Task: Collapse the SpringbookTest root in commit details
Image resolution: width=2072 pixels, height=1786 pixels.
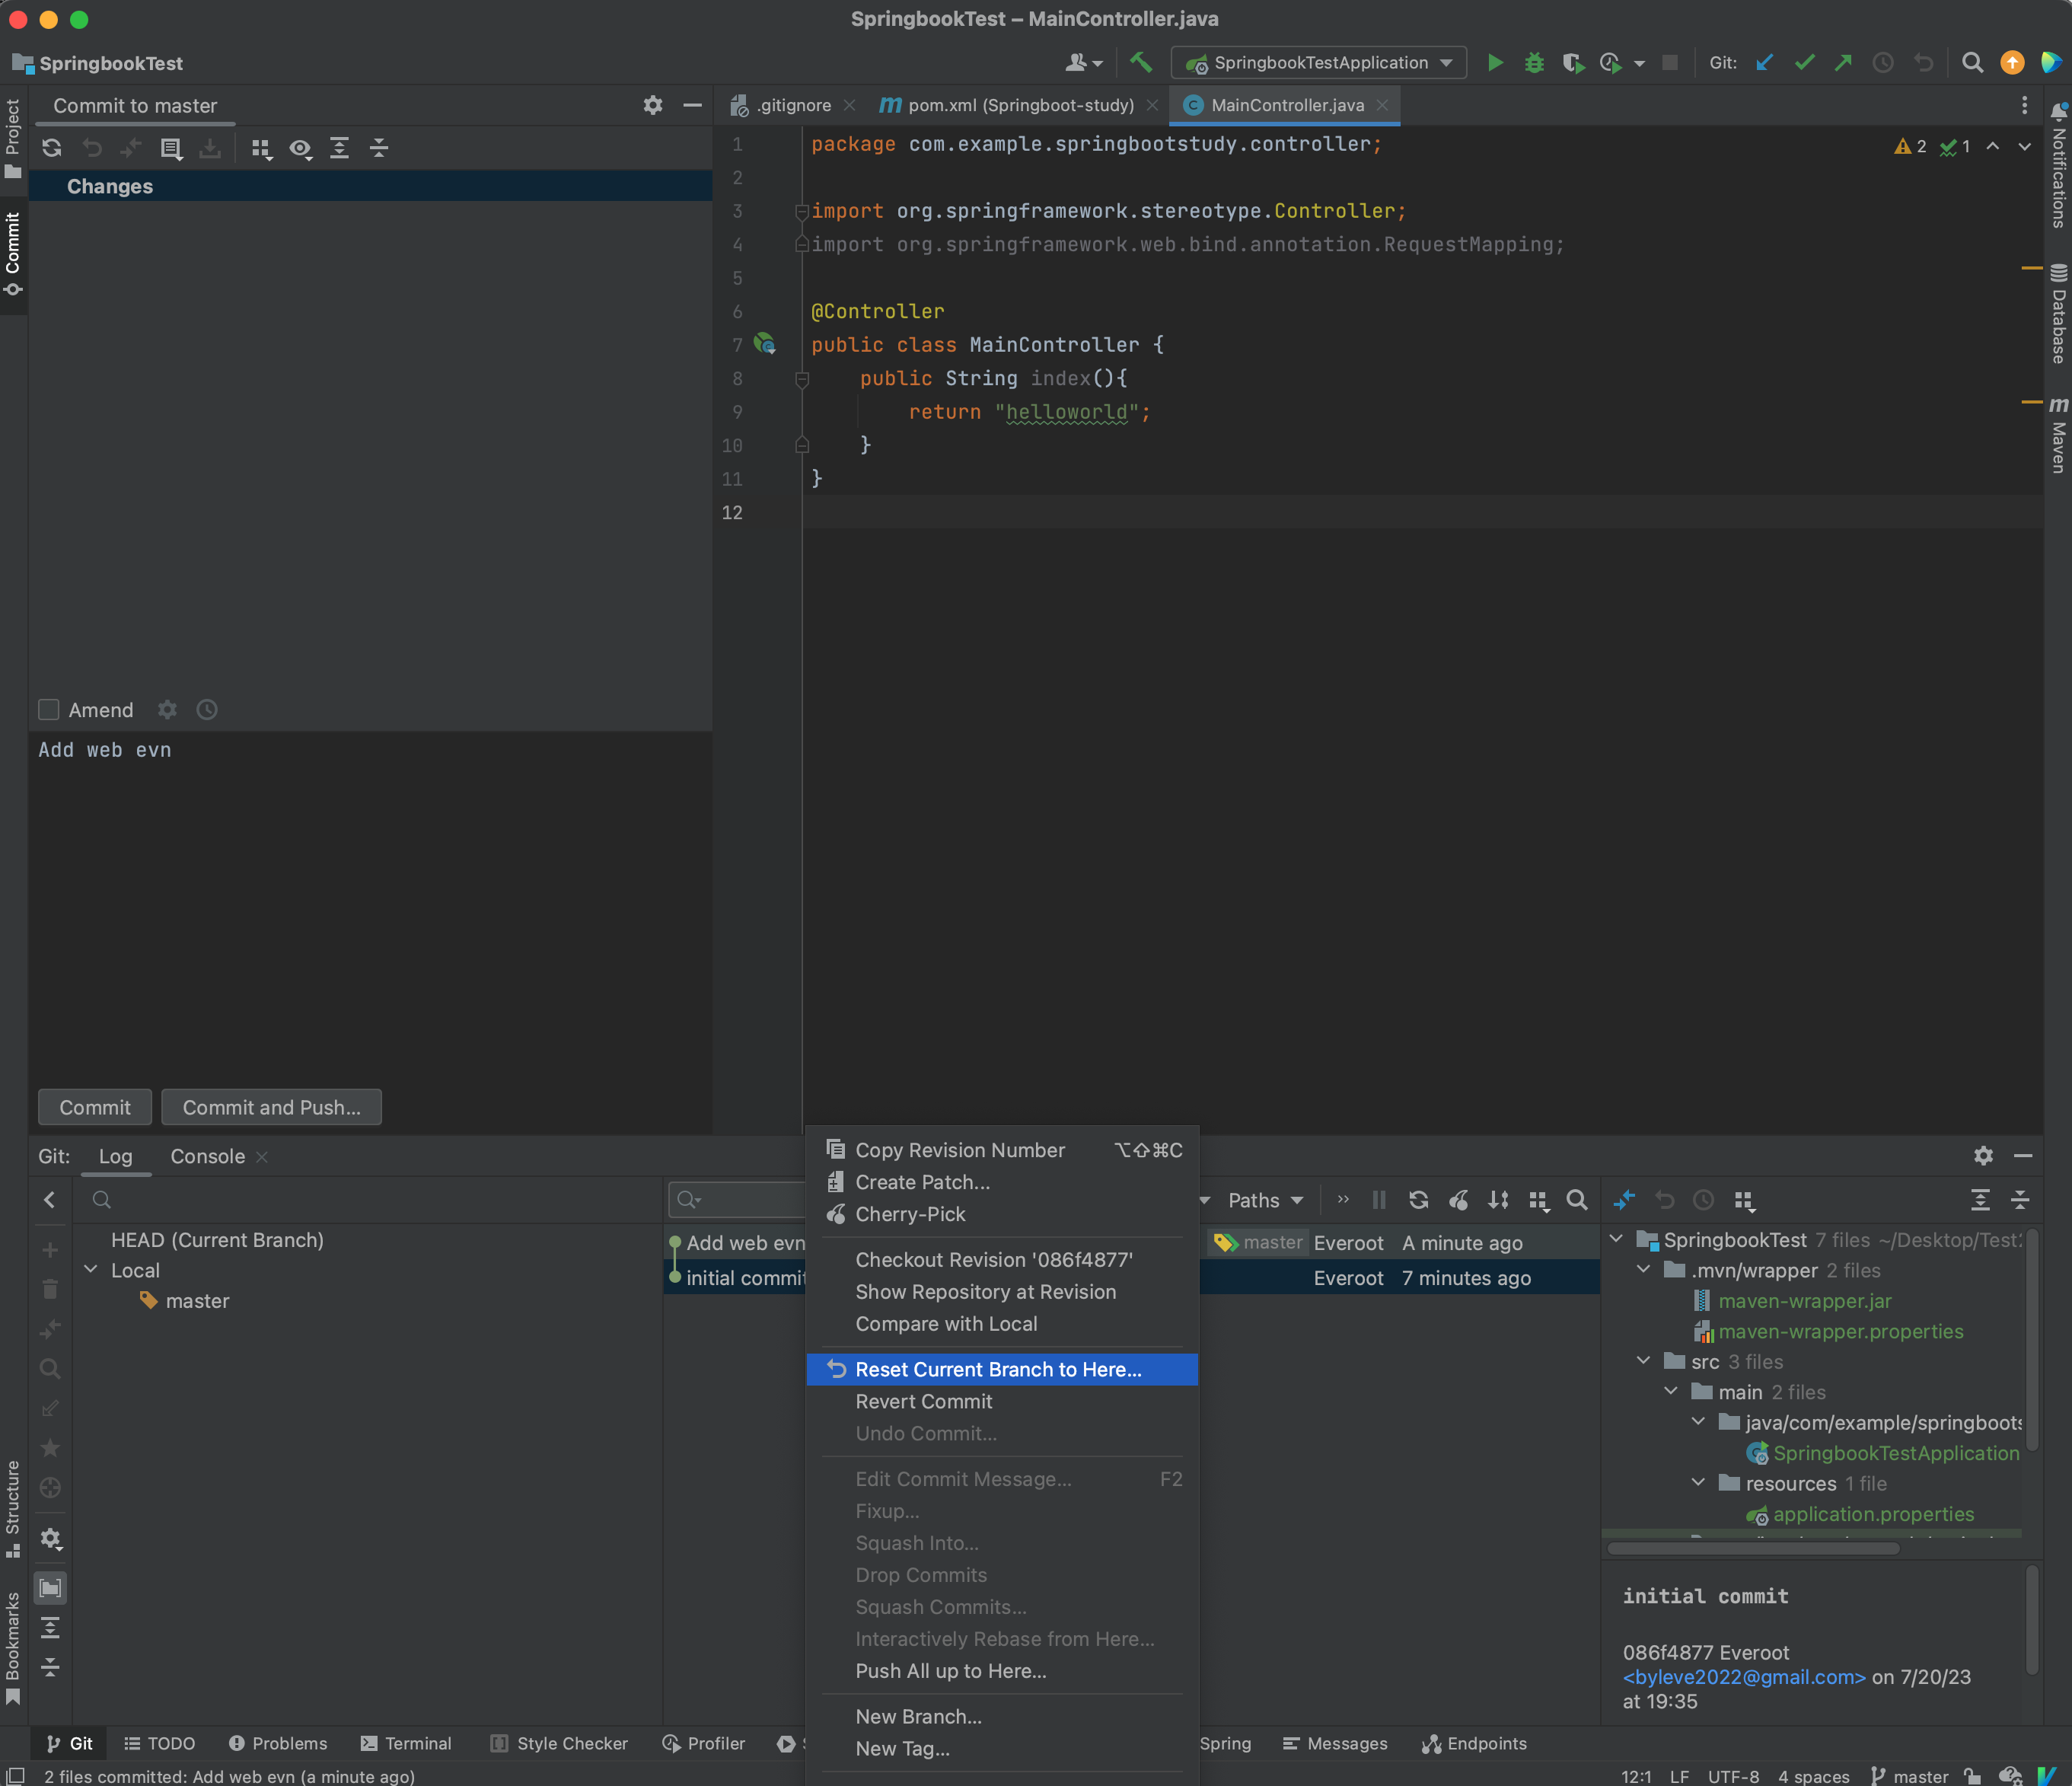Action: coord(1616,1239)
